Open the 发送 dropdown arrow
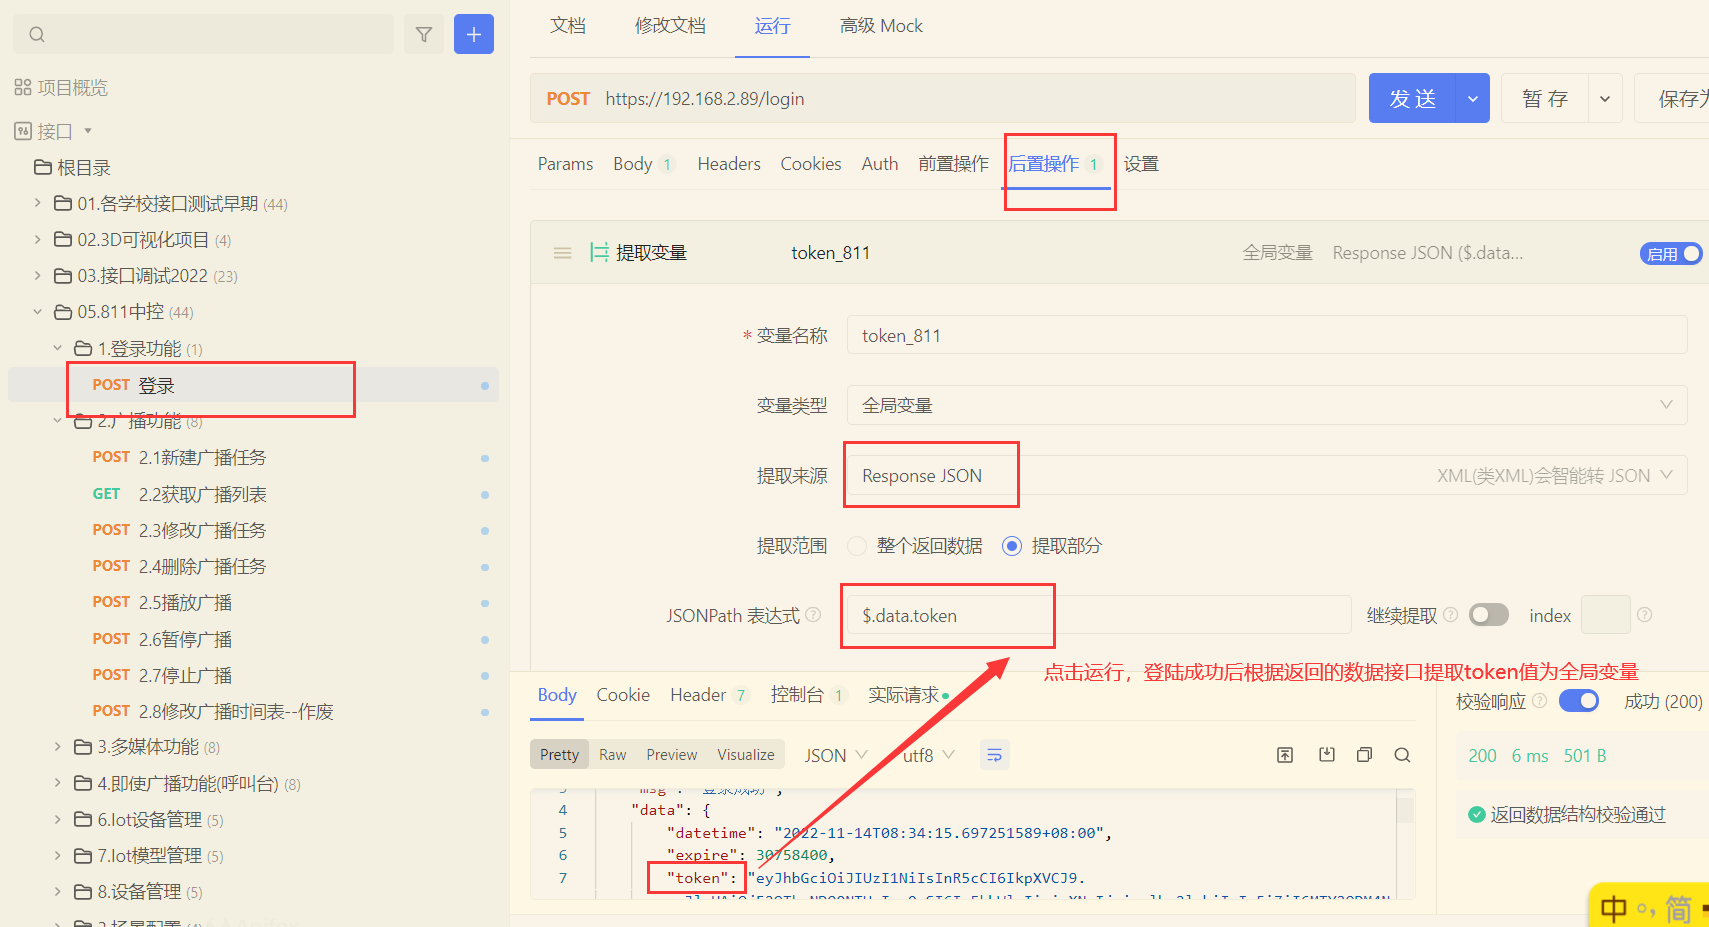Viewport: 1709px width, 927px height. pyautogui.click(x=1472, y=99)
